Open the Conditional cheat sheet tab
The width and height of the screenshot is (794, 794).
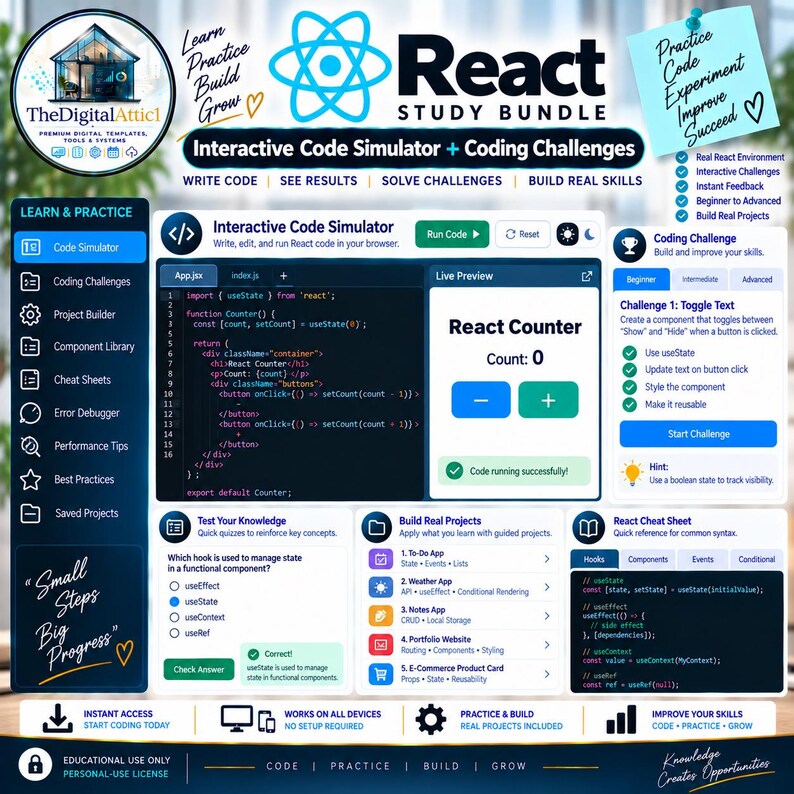coord(757,560)
